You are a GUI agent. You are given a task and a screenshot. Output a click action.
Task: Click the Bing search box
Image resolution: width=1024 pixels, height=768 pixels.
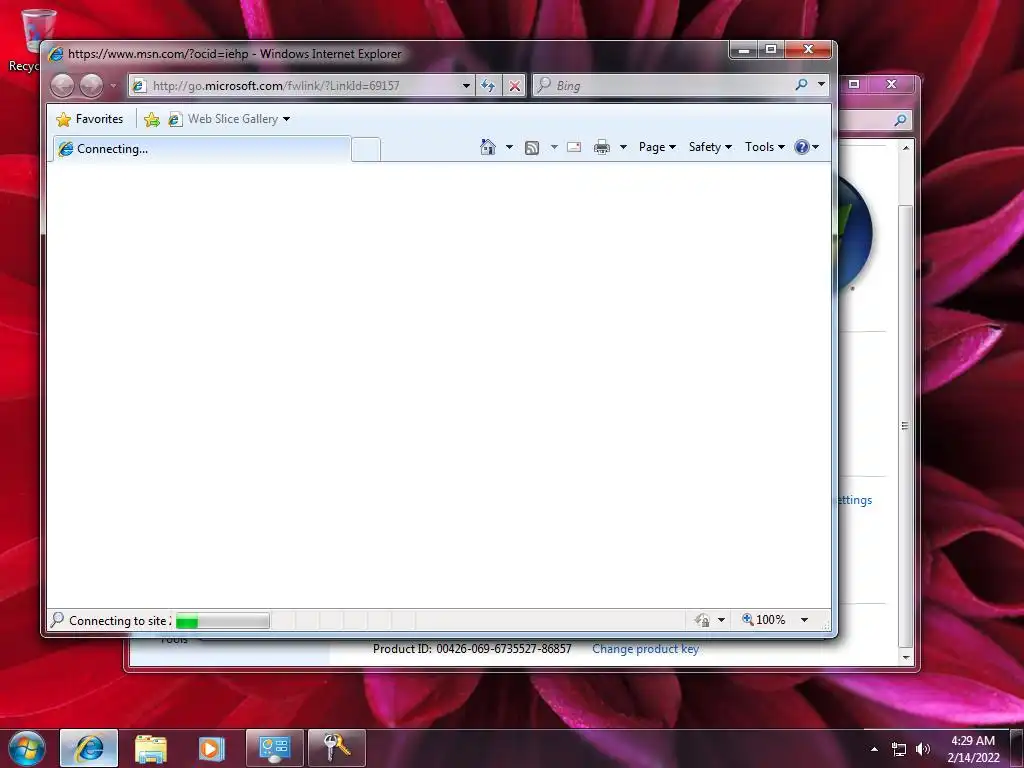click(x=663, y=86)
